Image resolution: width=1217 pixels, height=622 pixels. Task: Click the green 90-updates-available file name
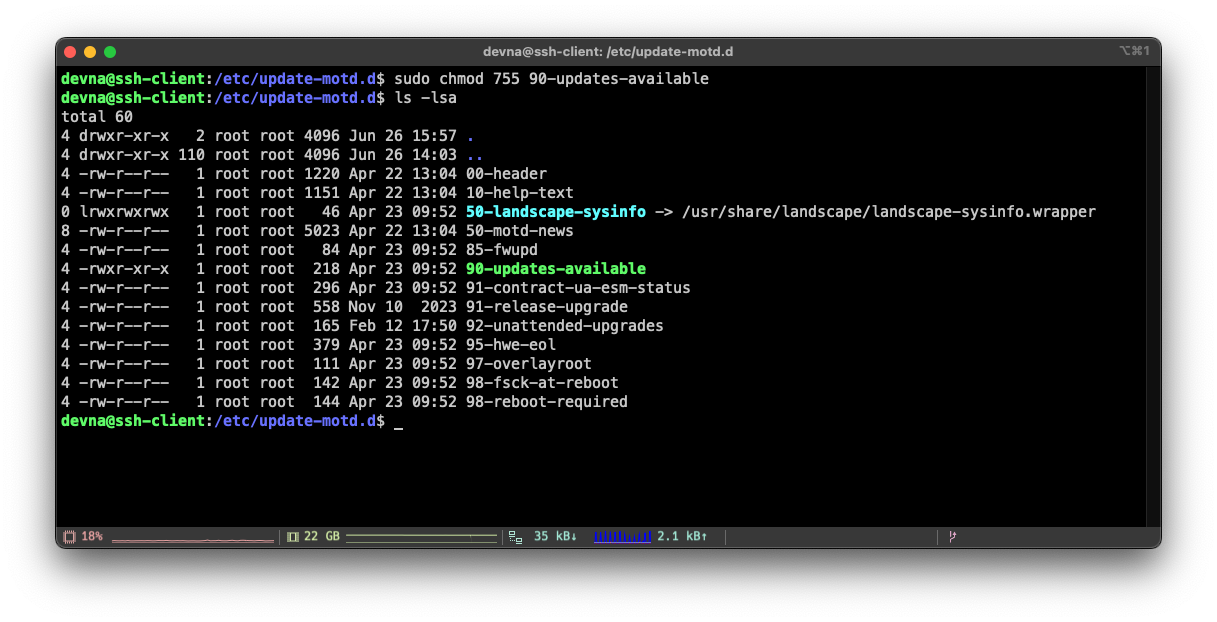click(556, 269)
